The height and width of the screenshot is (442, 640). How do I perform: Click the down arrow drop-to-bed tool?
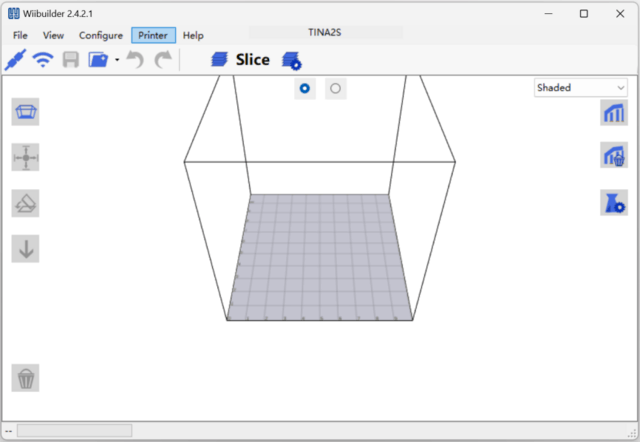(x=25, y=249)
